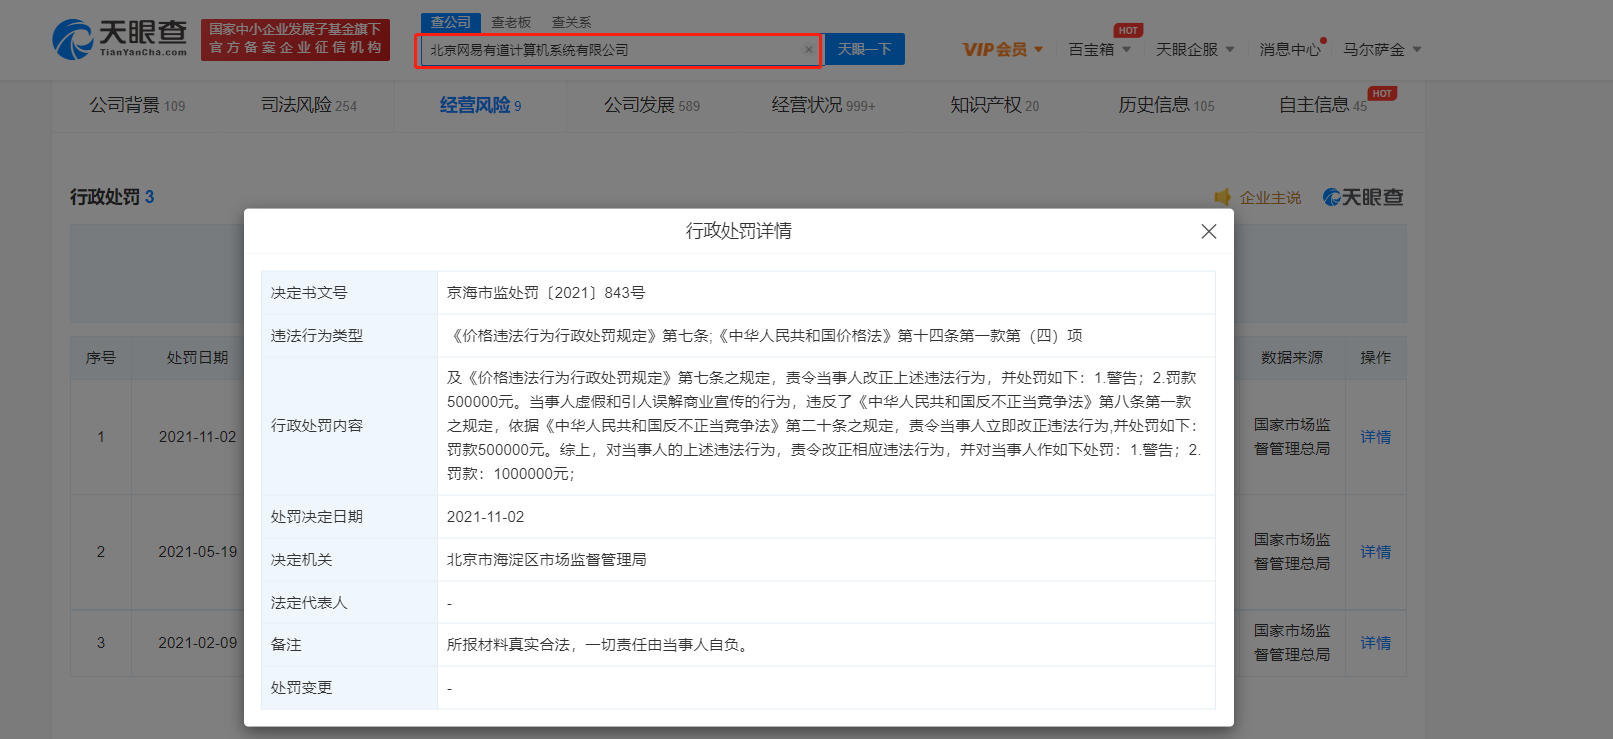Click the authority 北京市海淀区市场监督管理局

click(x=546, y=560)
